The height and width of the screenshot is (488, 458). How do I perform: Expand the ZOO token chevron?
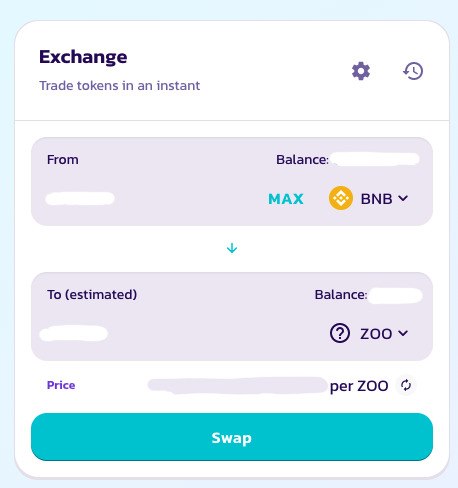pyautogui.click(x=403, y=333)
